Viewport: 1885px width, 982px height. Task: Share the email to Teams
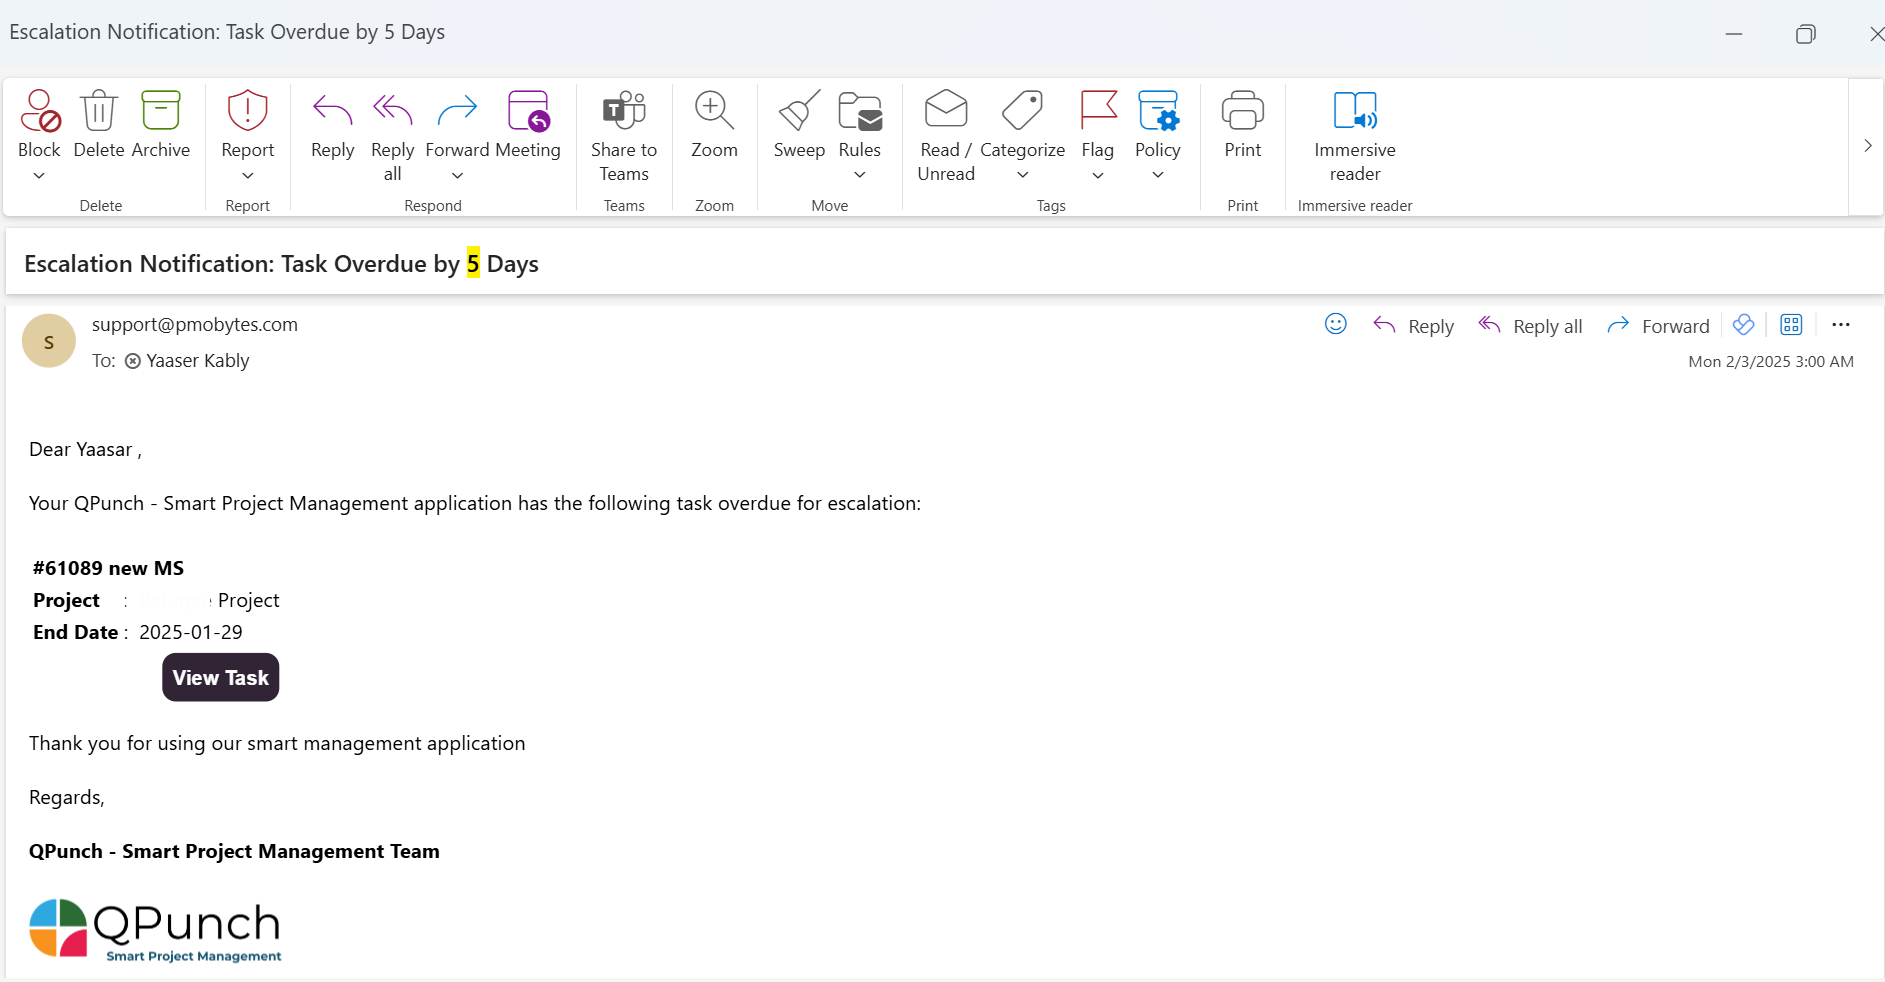(x=624, y=111)
